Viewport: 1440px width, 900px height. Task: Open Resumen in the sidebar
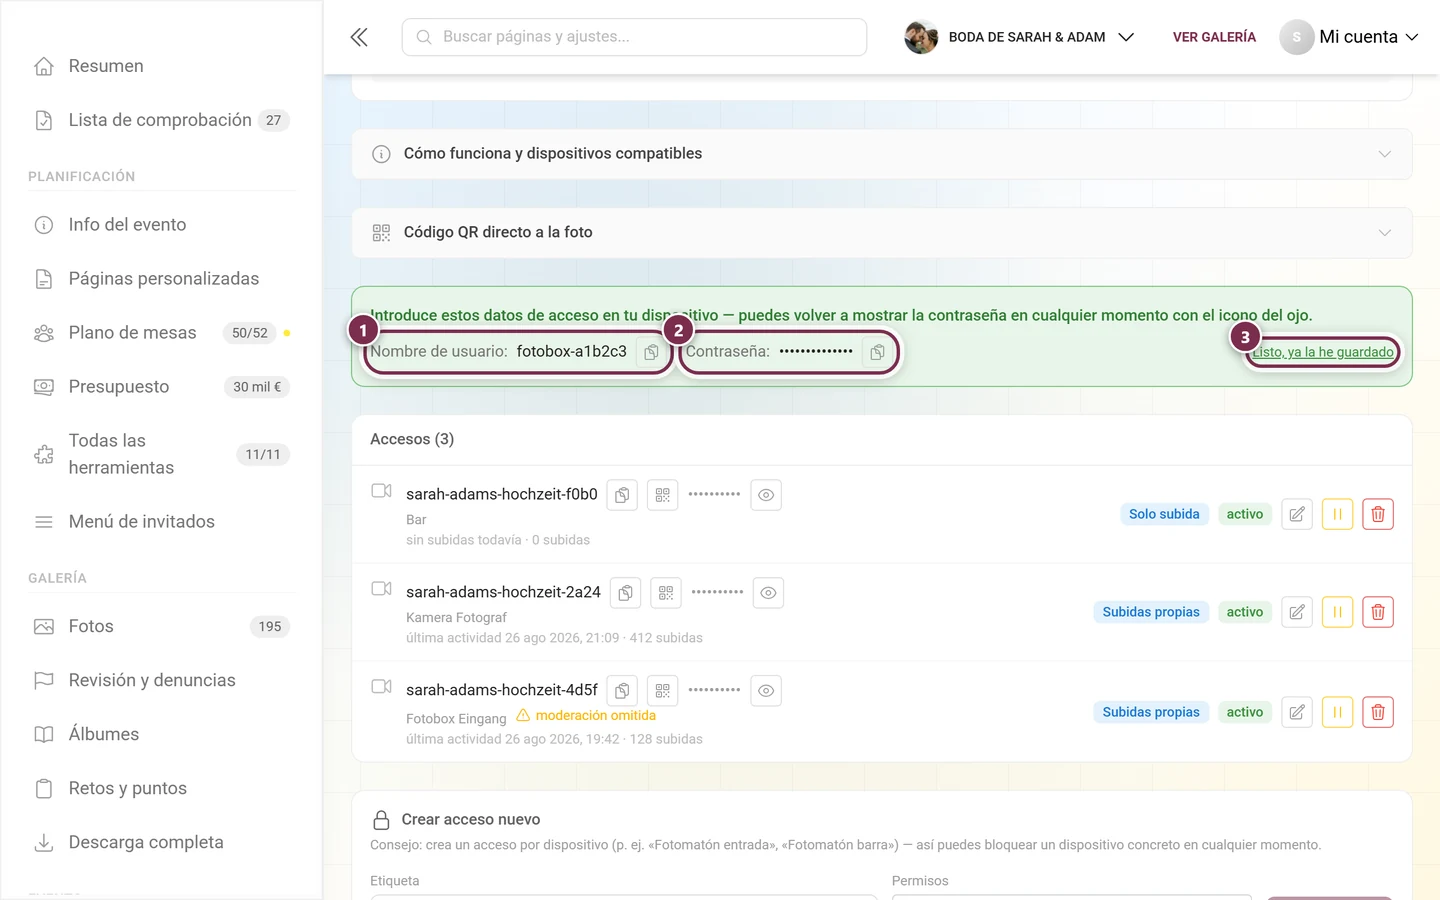pyautogui.click(x=161, y=66)
